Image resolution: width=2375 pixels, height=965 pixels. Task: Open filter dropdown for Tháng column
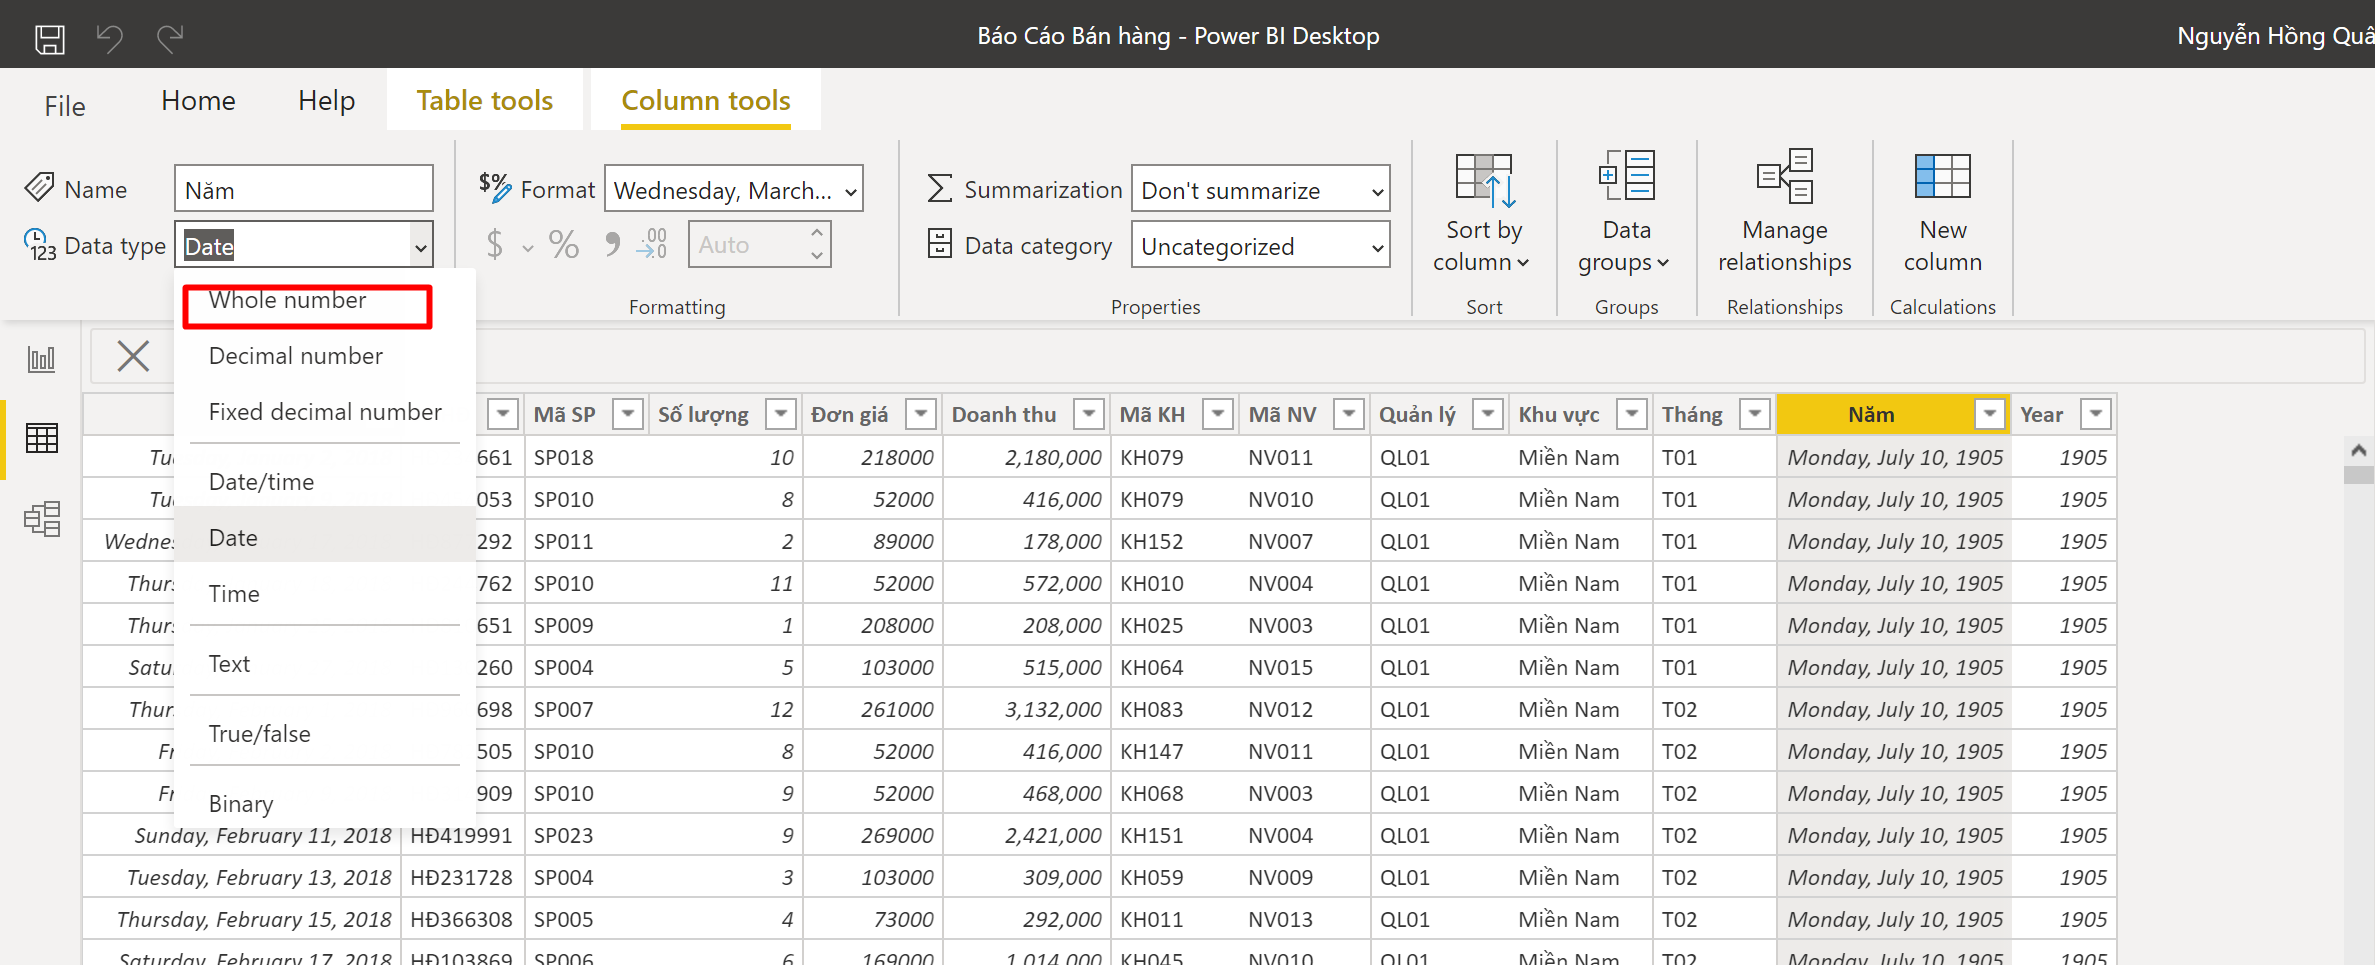pyautogui.click(x=1755, y=414)
